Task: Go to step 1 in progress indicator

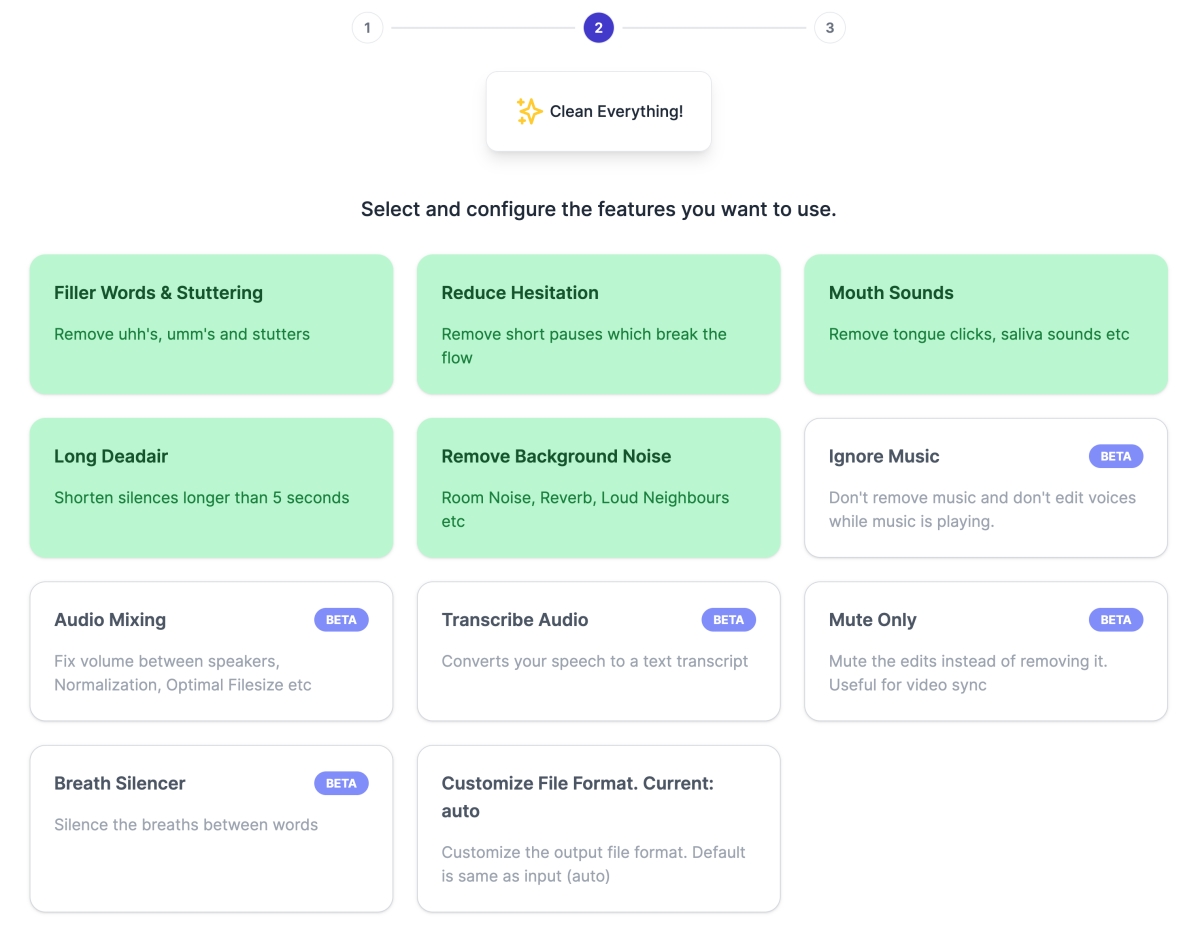Action: pos(367,28)
